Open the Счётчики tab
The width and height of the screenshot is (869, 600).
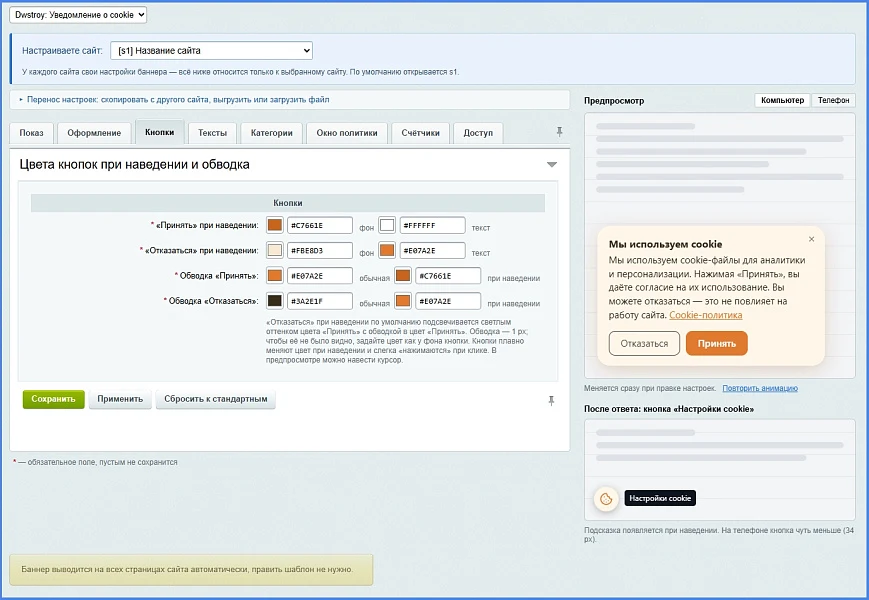421,133
